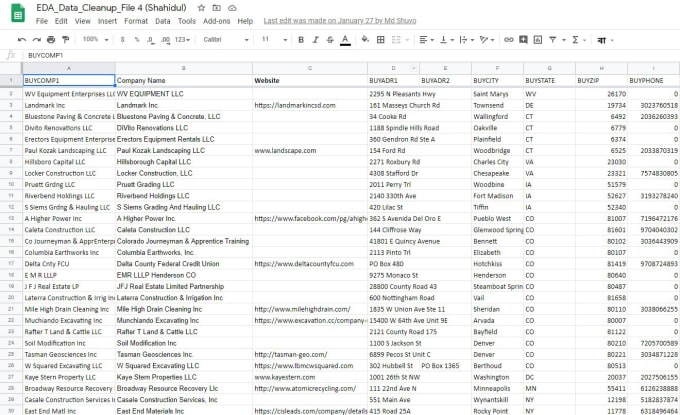Open text rotation dropdown

point(487,39)
